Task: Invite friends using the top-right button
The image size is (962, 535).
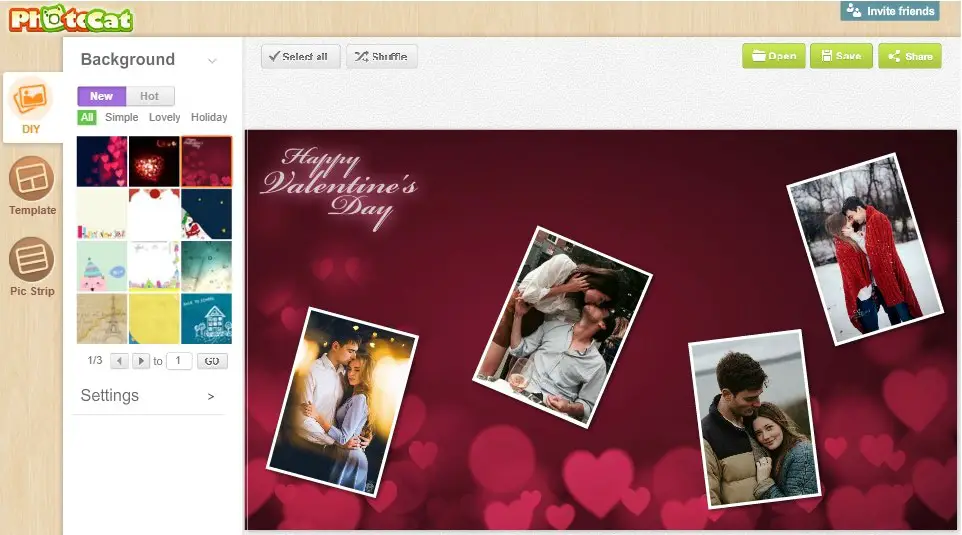Action: coord(890,11)
